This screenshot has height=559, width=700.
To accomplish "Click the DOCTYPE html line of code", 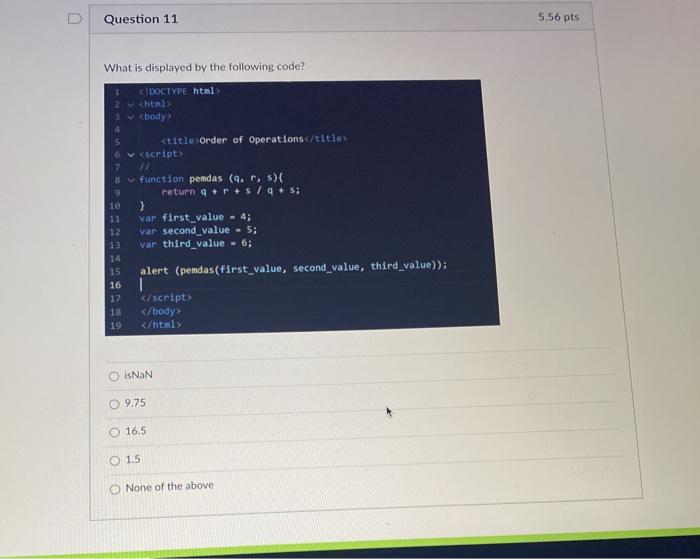I will [x=179, y=91].
